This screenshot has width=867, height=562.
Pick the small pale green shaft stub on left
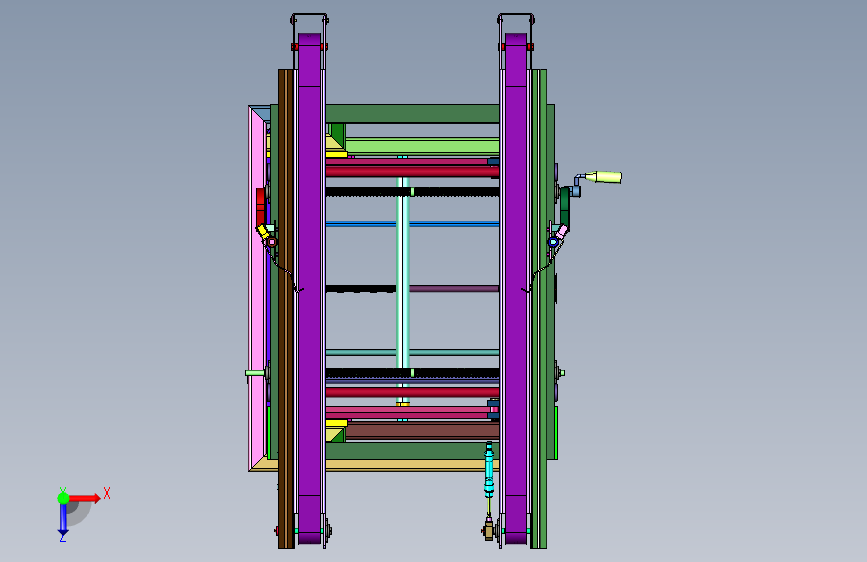tap(255, 373)
